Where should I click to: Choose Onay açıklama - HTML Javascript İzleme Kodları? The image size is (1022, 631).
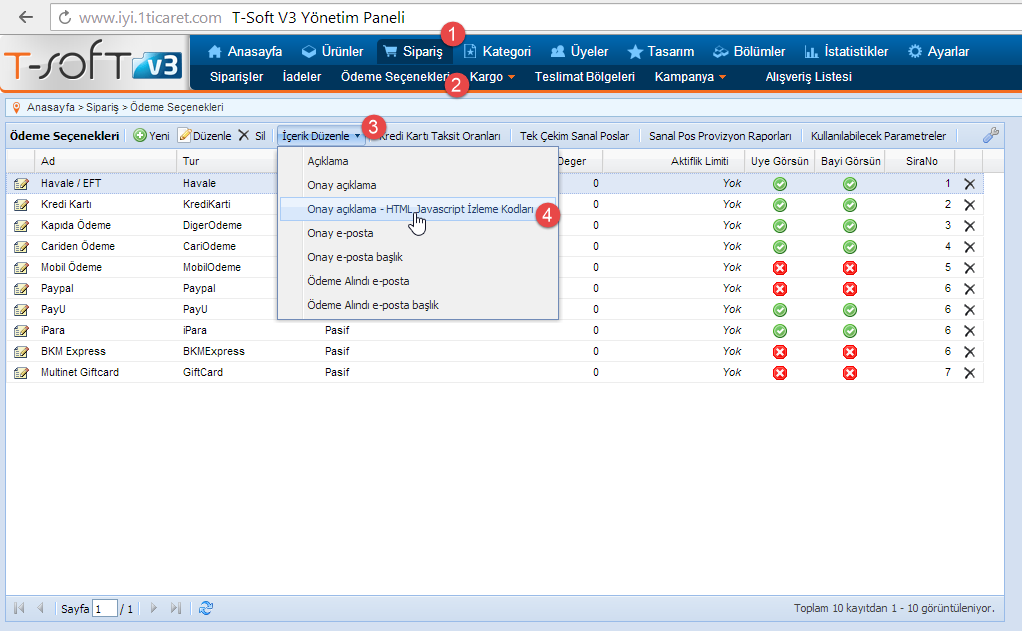(418, 209)
